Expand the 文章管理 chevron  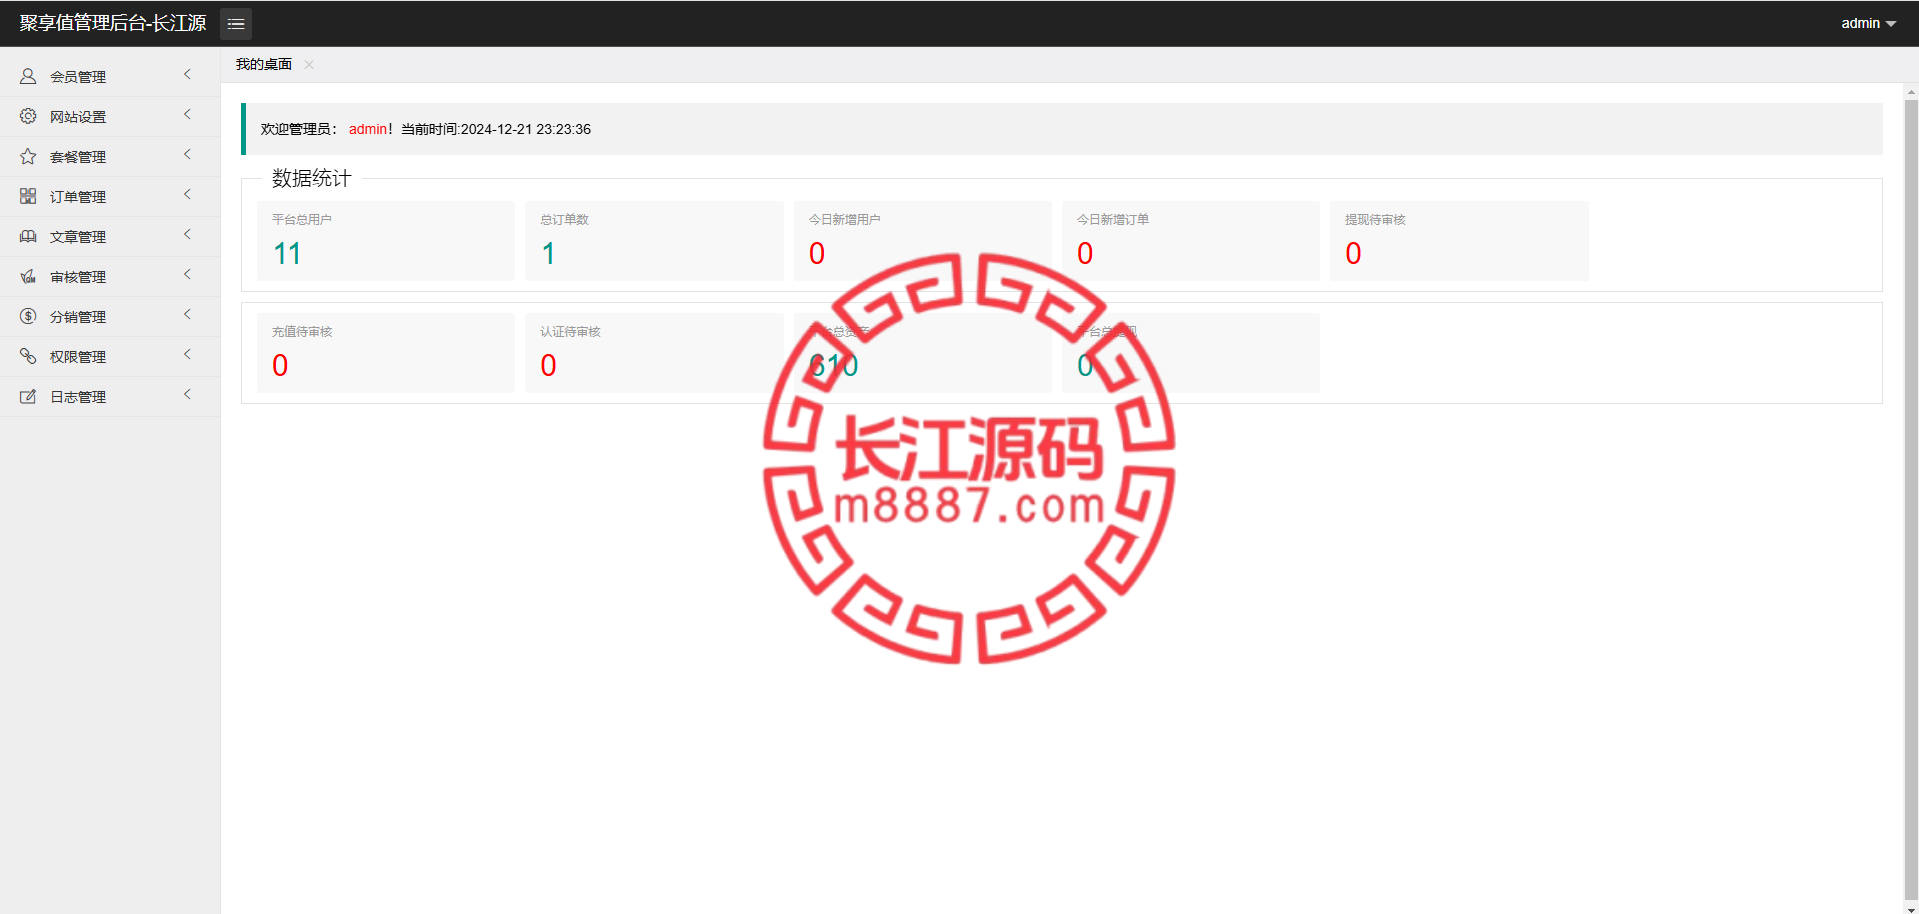[x=187, y=235]
